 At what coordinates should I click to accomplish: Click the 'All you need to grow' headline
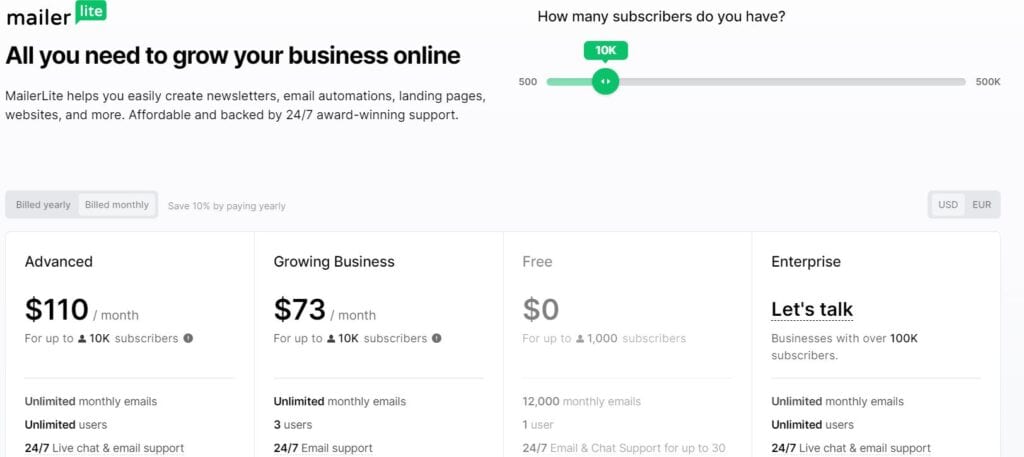tap(232, 55)
